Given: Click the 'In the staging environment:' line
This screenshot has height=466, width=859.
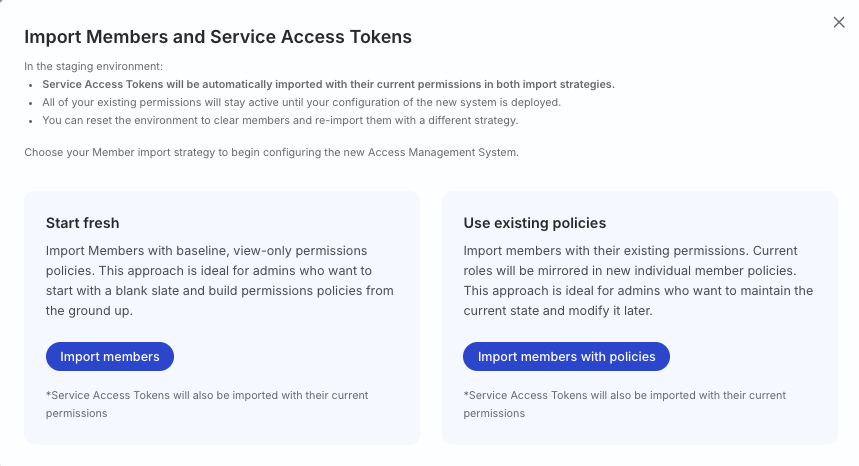Looking at the screenshot, I should 93,67.
